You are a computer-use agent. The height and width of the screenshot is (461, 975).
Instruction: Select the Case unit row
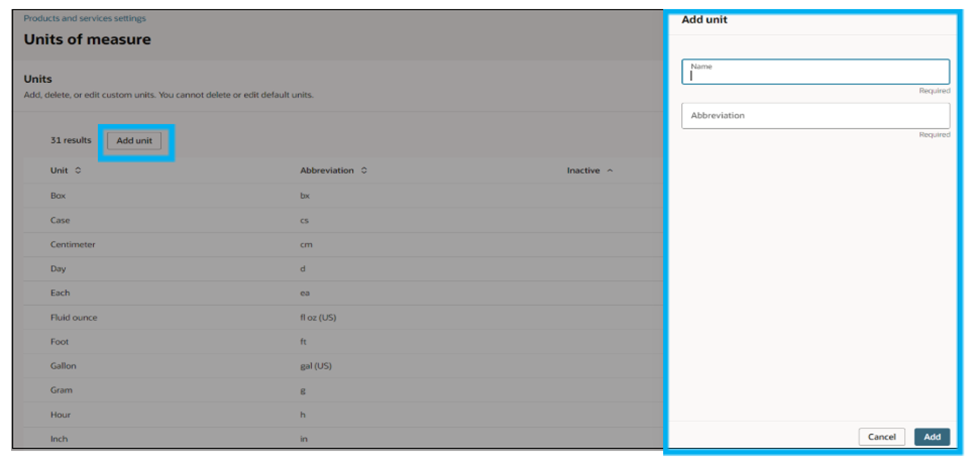[343, 220]
